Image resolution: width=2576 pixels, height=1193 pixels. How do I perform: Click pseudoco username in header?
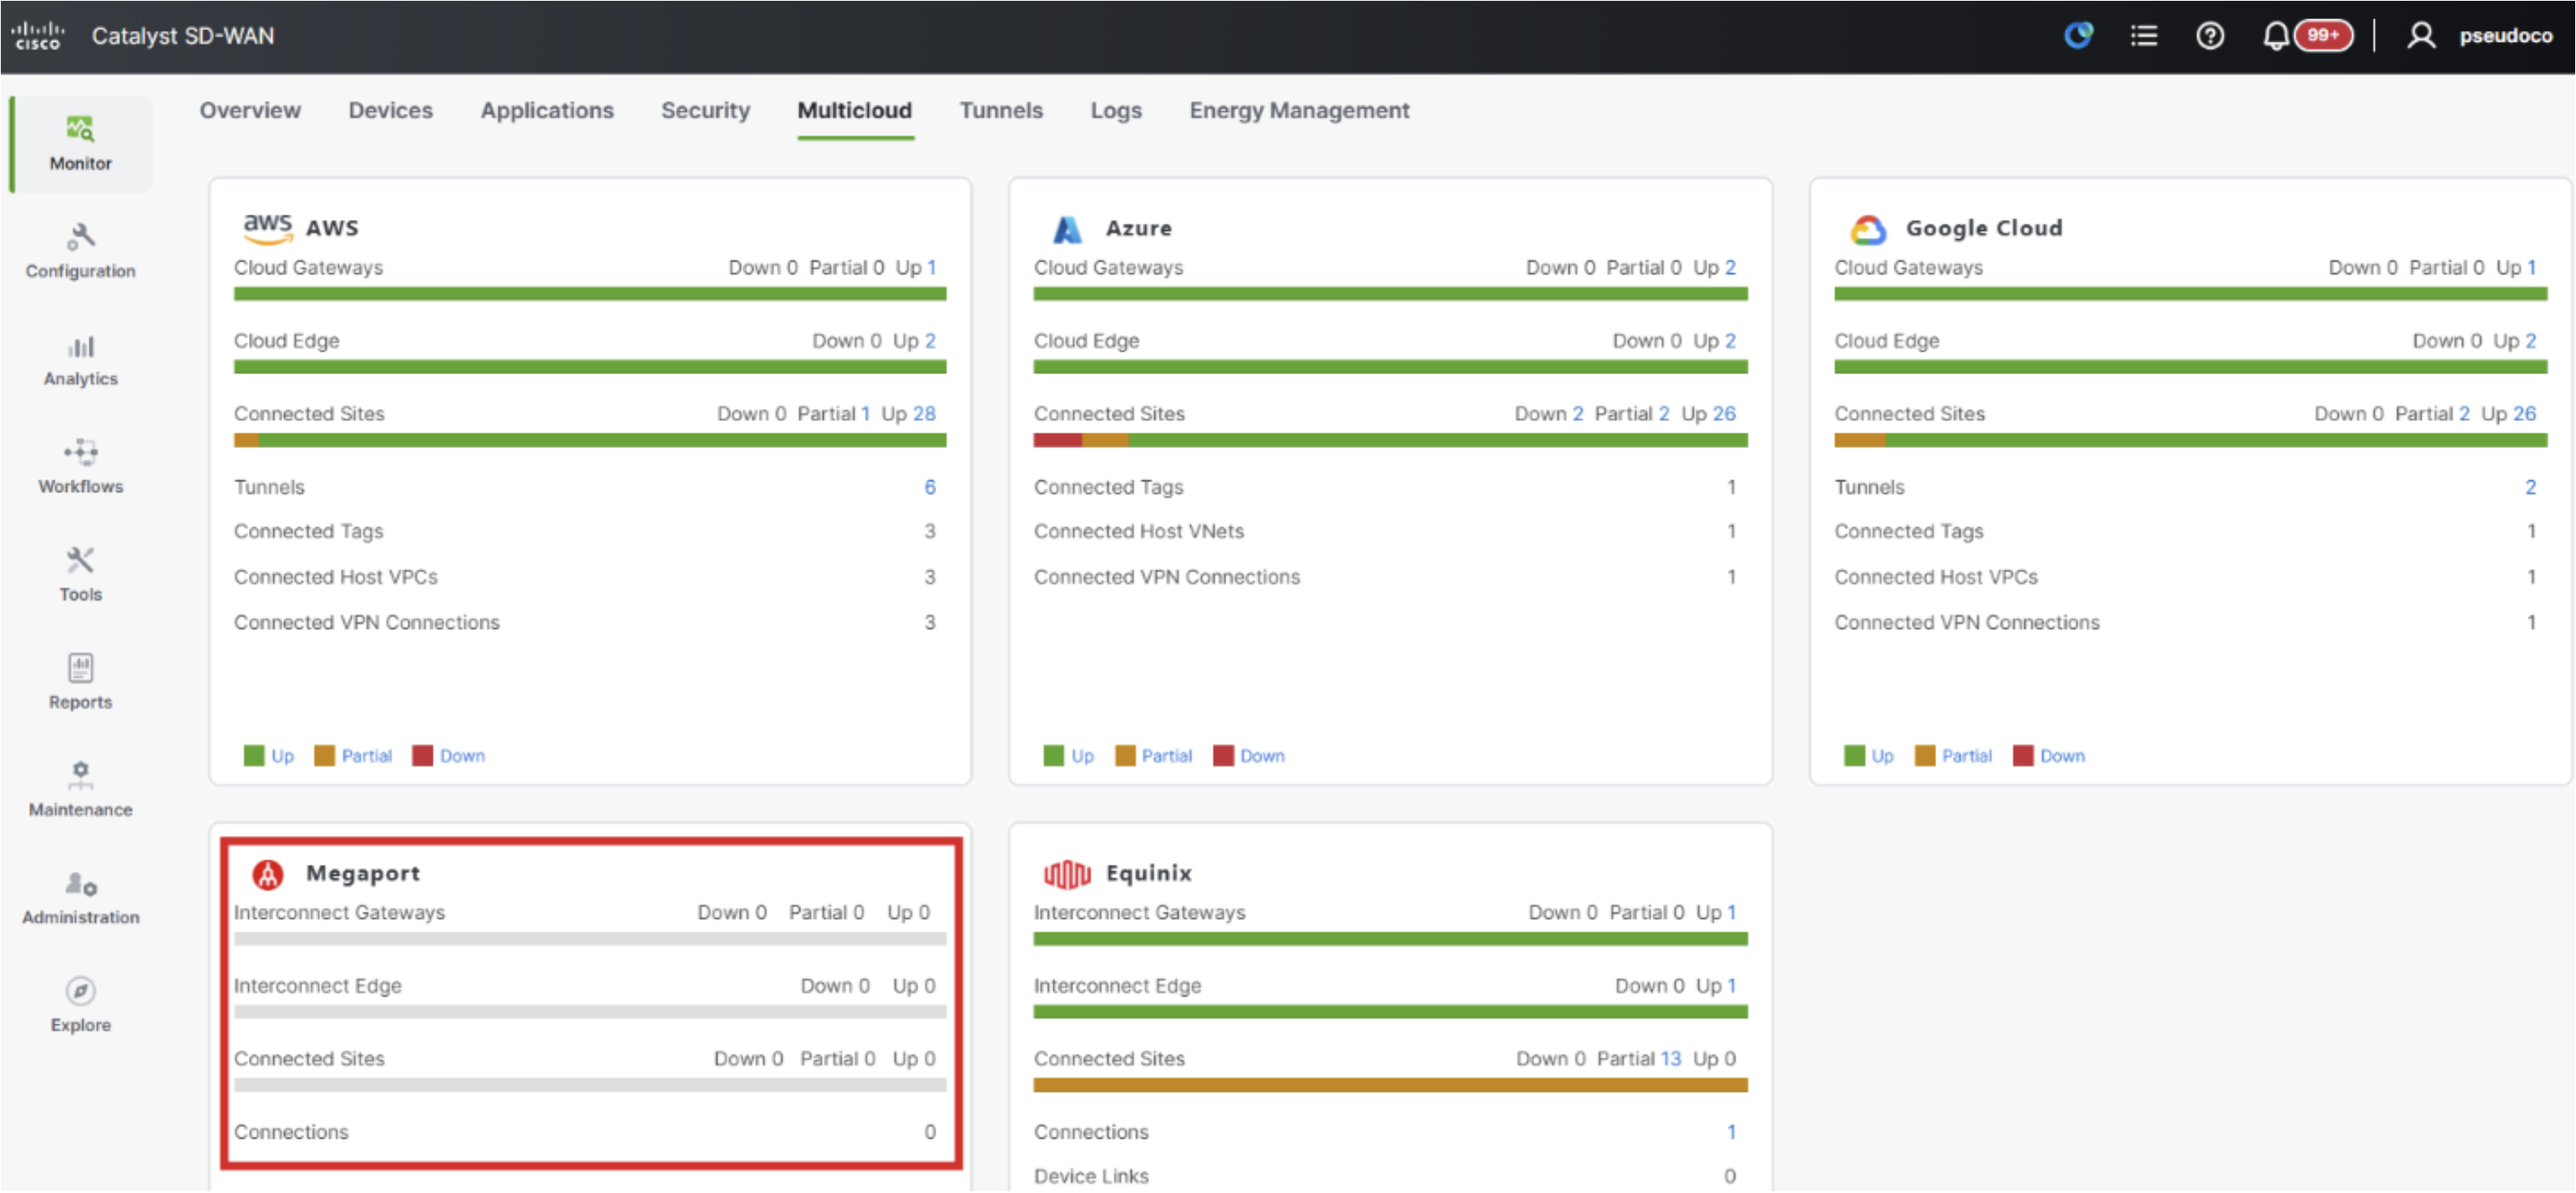coord(2506,36)
